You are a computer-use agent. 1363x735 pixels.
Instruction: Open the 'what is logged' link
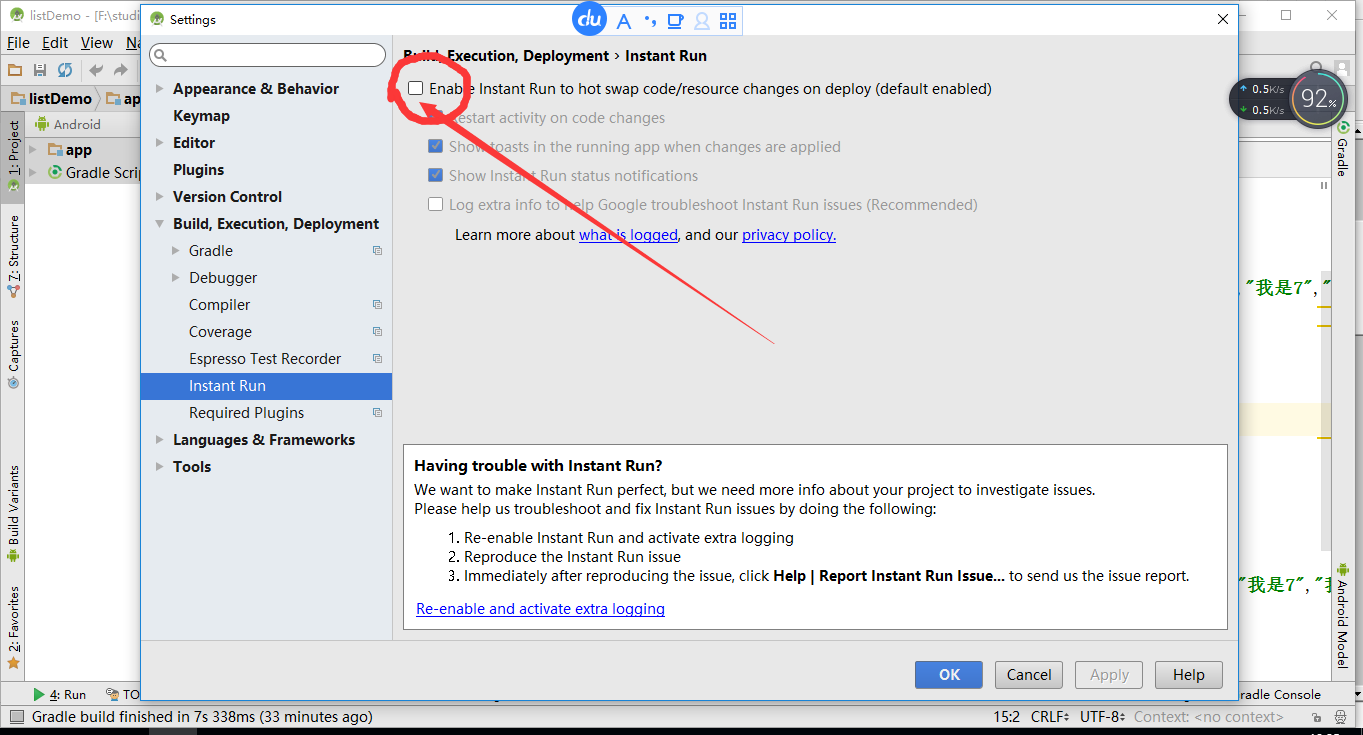[628, 235]
